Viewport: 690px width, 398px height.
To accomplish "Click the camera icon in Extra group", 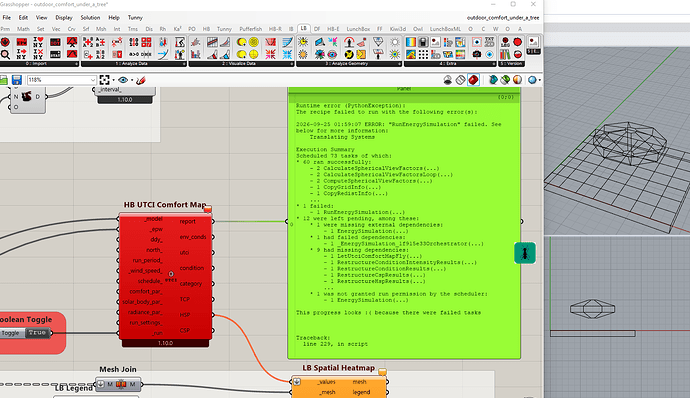I will (477, 55).
